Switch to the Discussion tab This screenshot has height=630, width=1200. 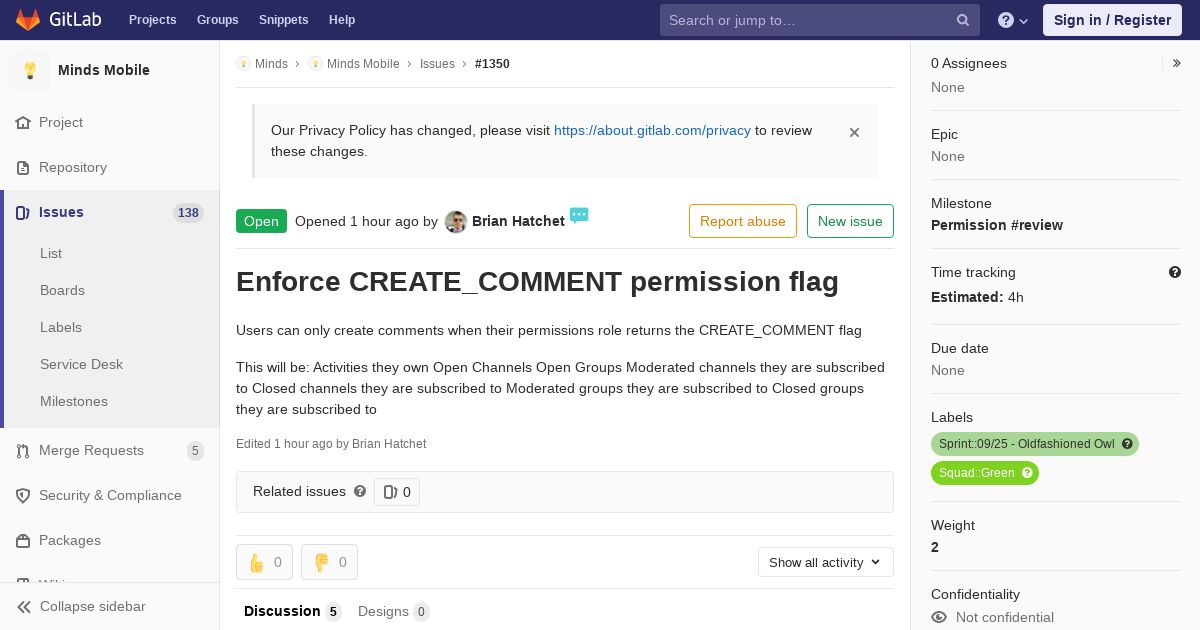pos(293,611)
